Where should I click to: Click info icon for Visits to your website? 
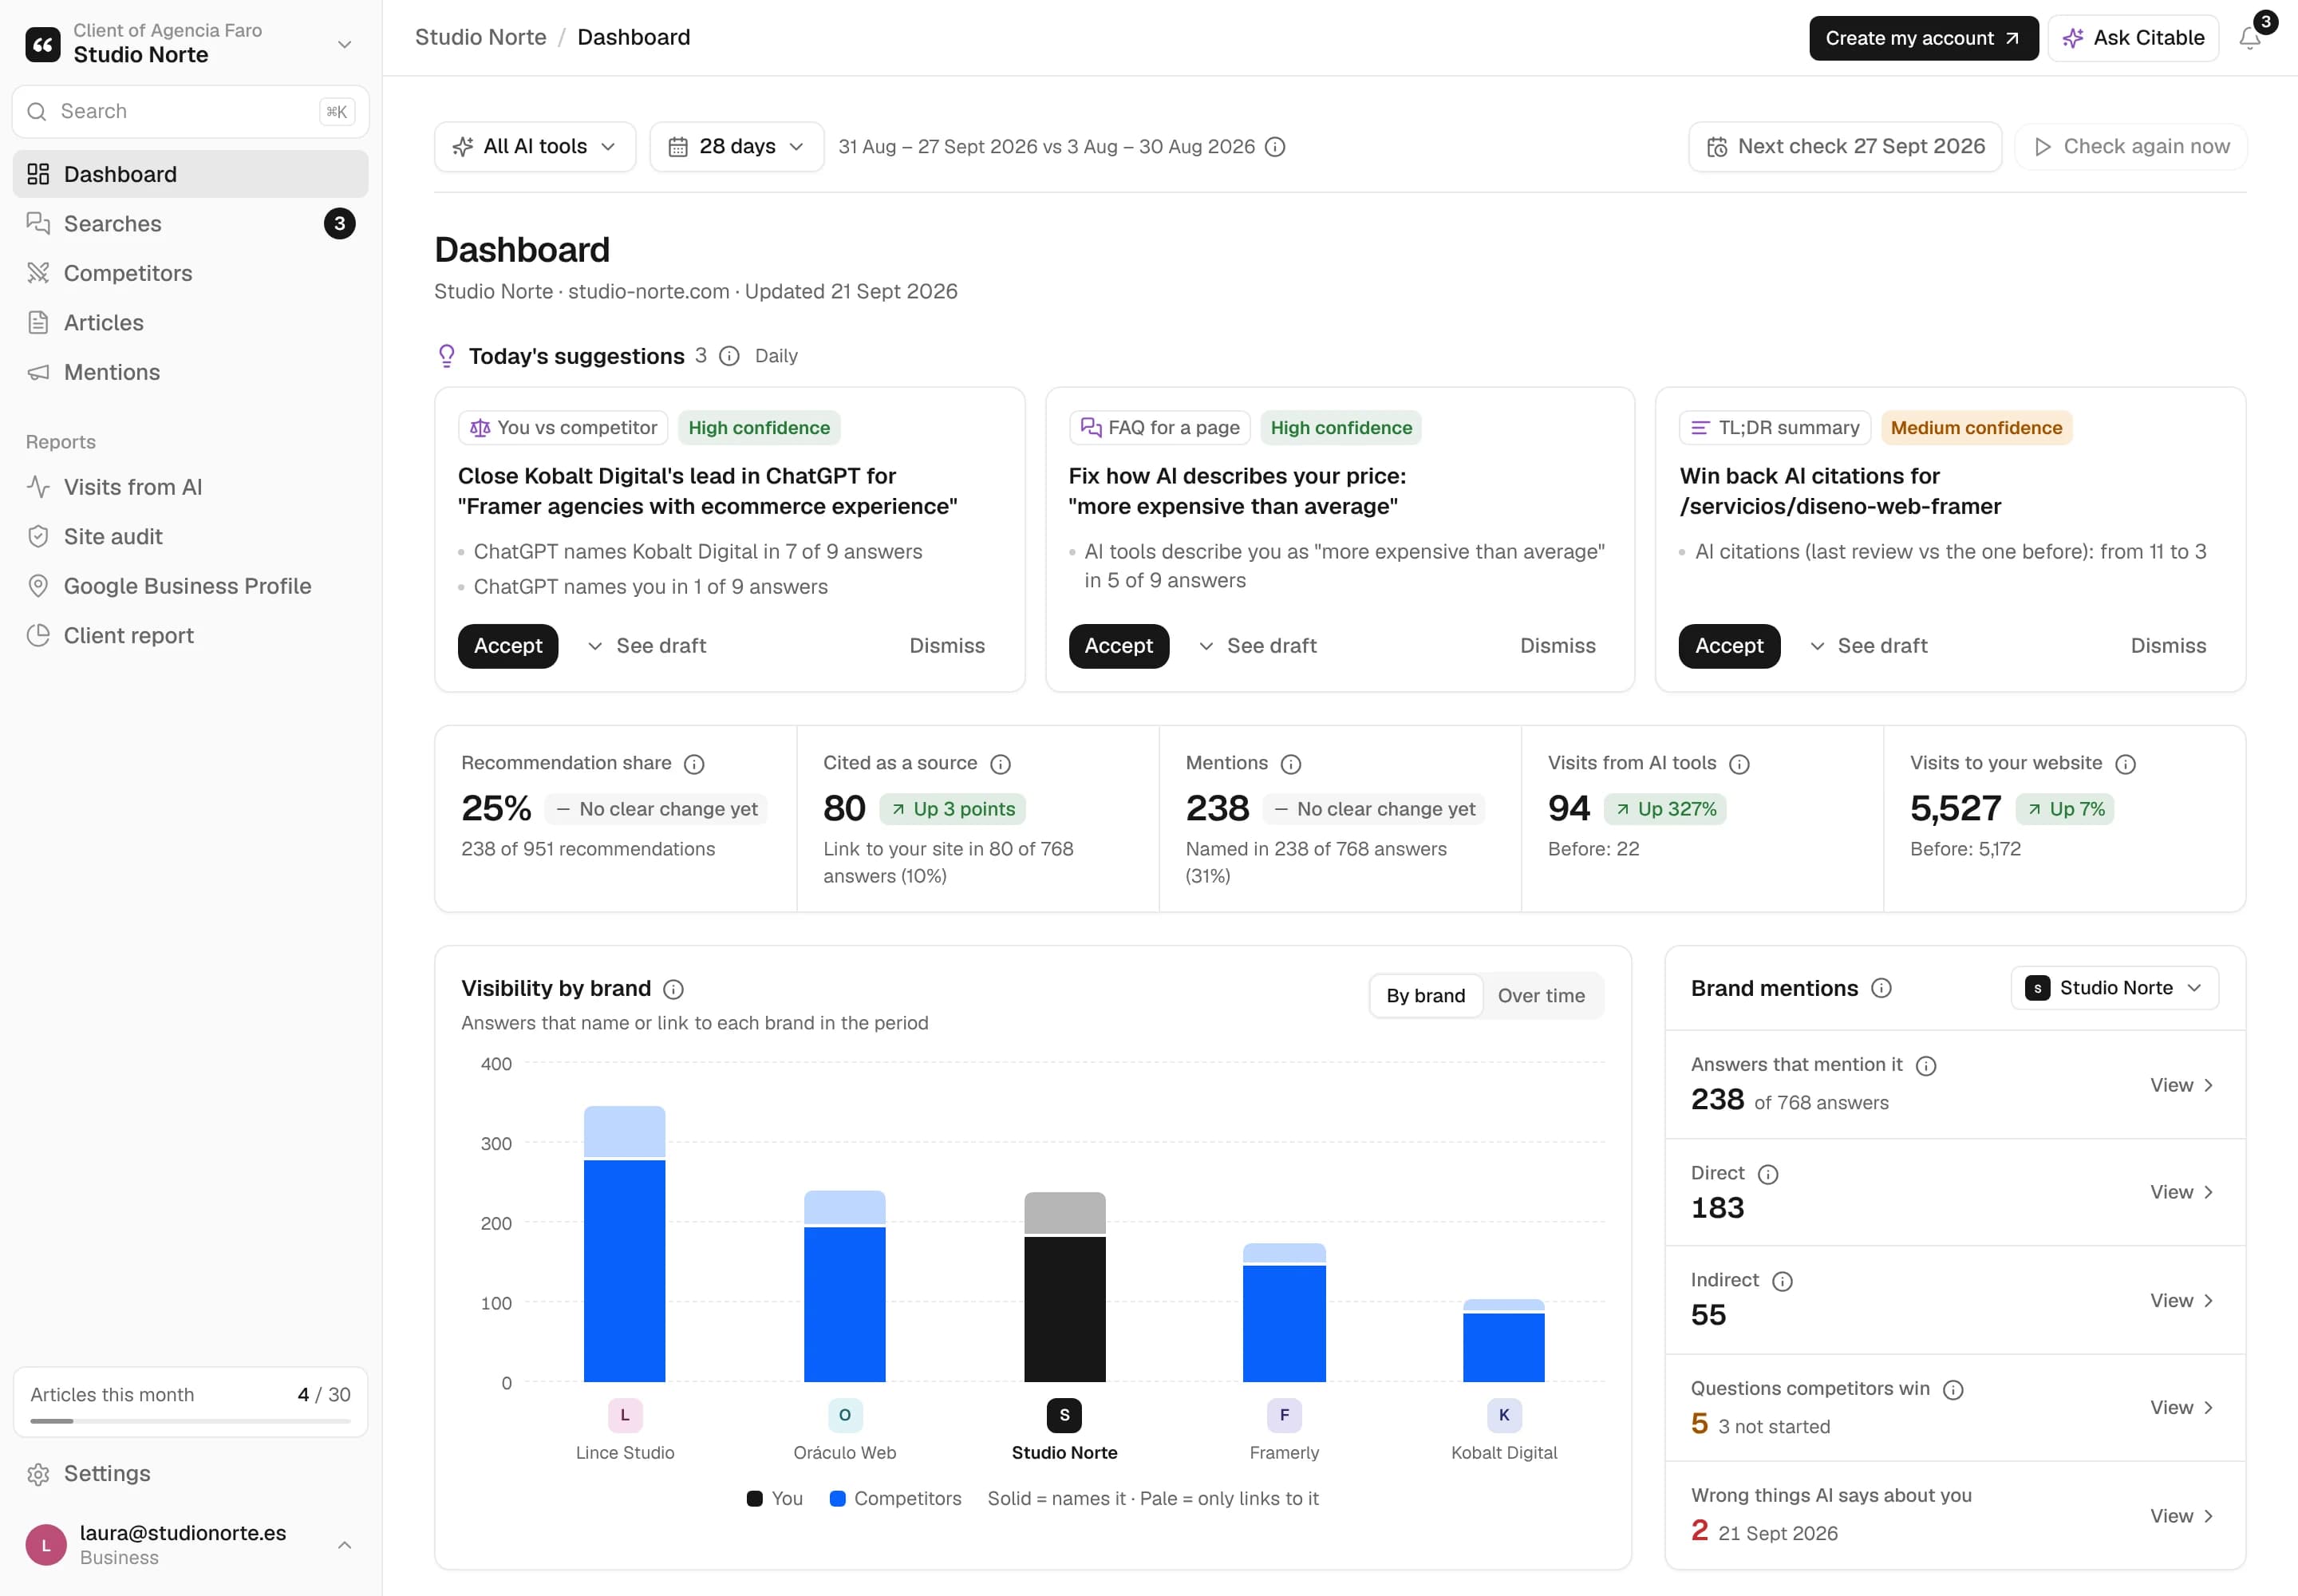click(x=2126, y=764)
